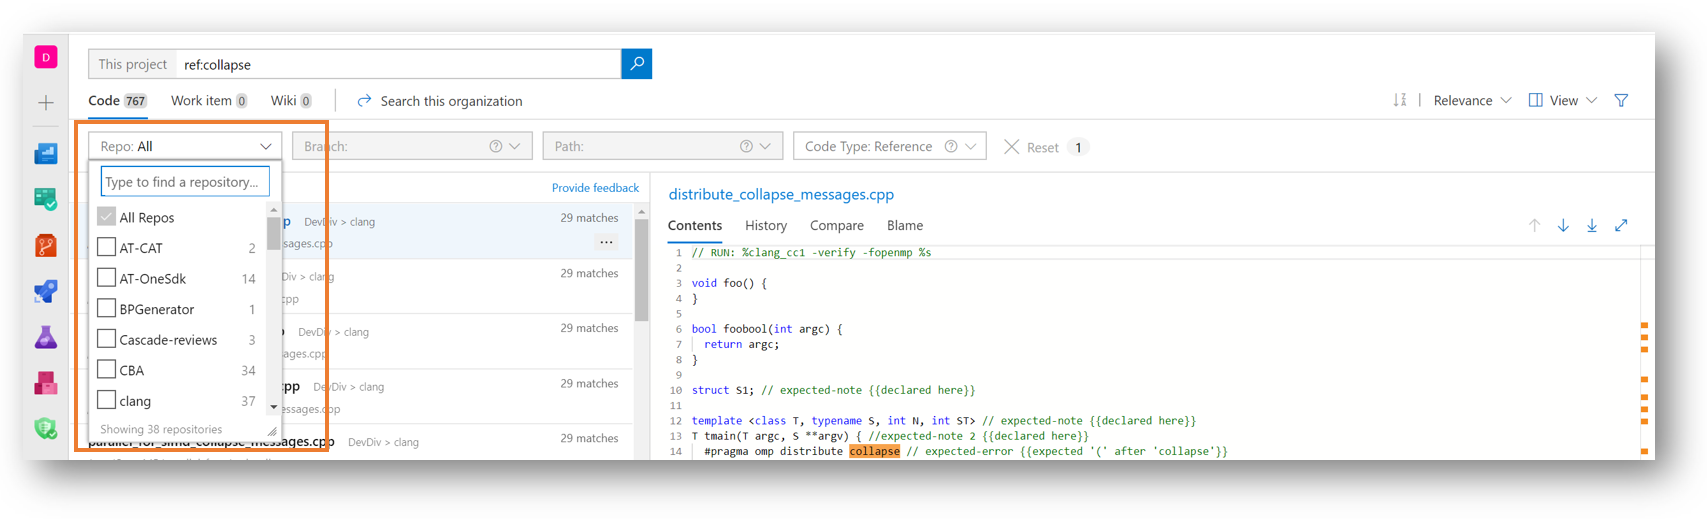Toggle the All Repos checkbox

tap(107, 217)
